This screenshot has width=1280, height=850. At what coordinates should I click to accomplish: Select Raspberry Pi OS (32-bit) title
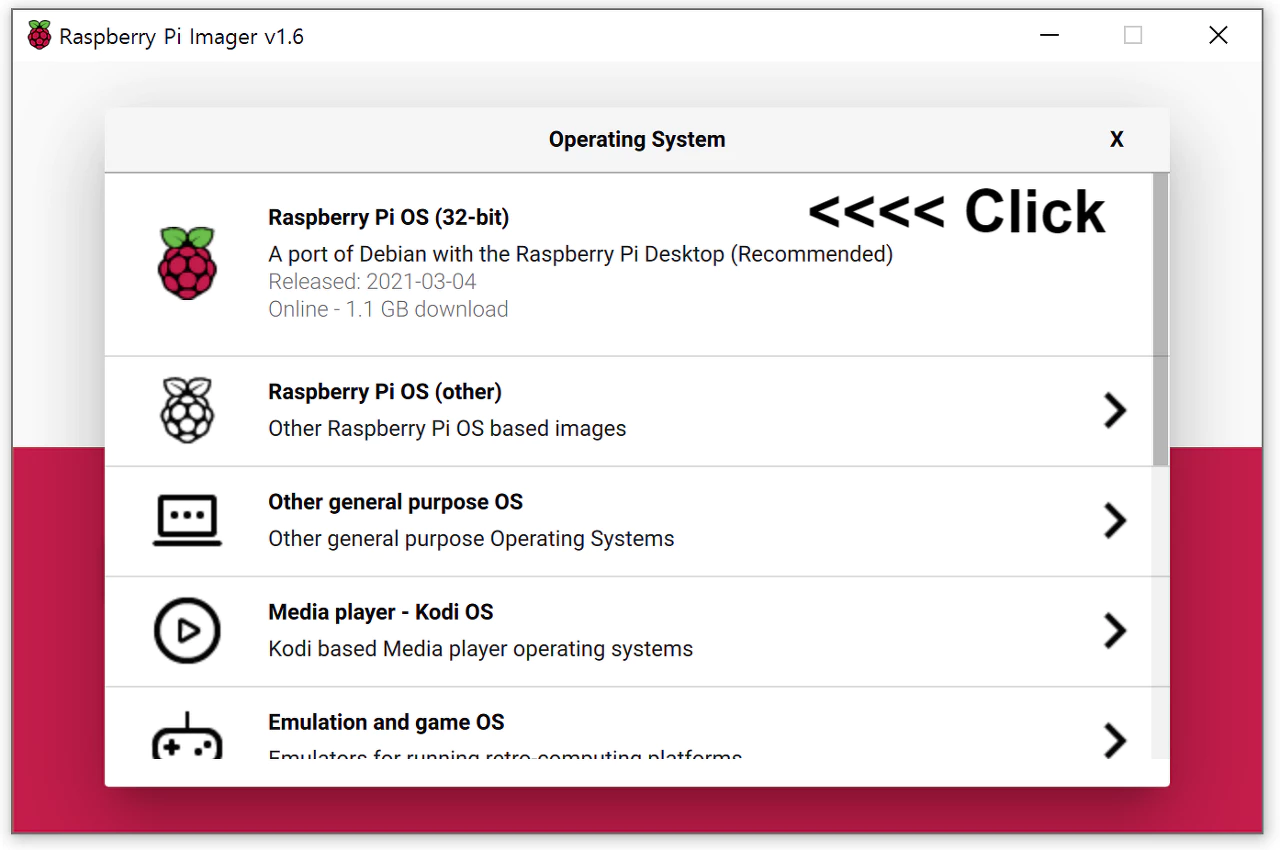(389, 217)
